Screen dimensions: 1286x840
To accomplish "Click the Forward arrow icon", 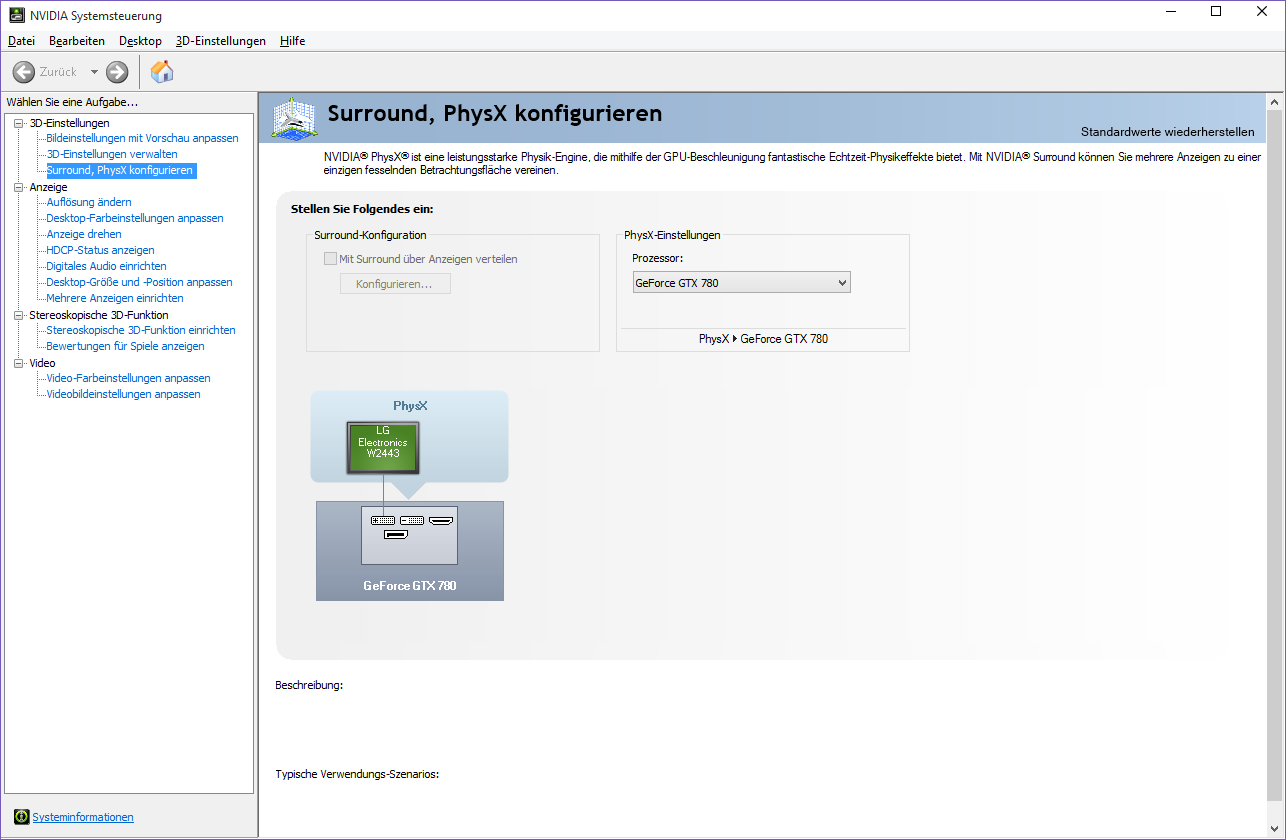I will (x=117, y=72).
